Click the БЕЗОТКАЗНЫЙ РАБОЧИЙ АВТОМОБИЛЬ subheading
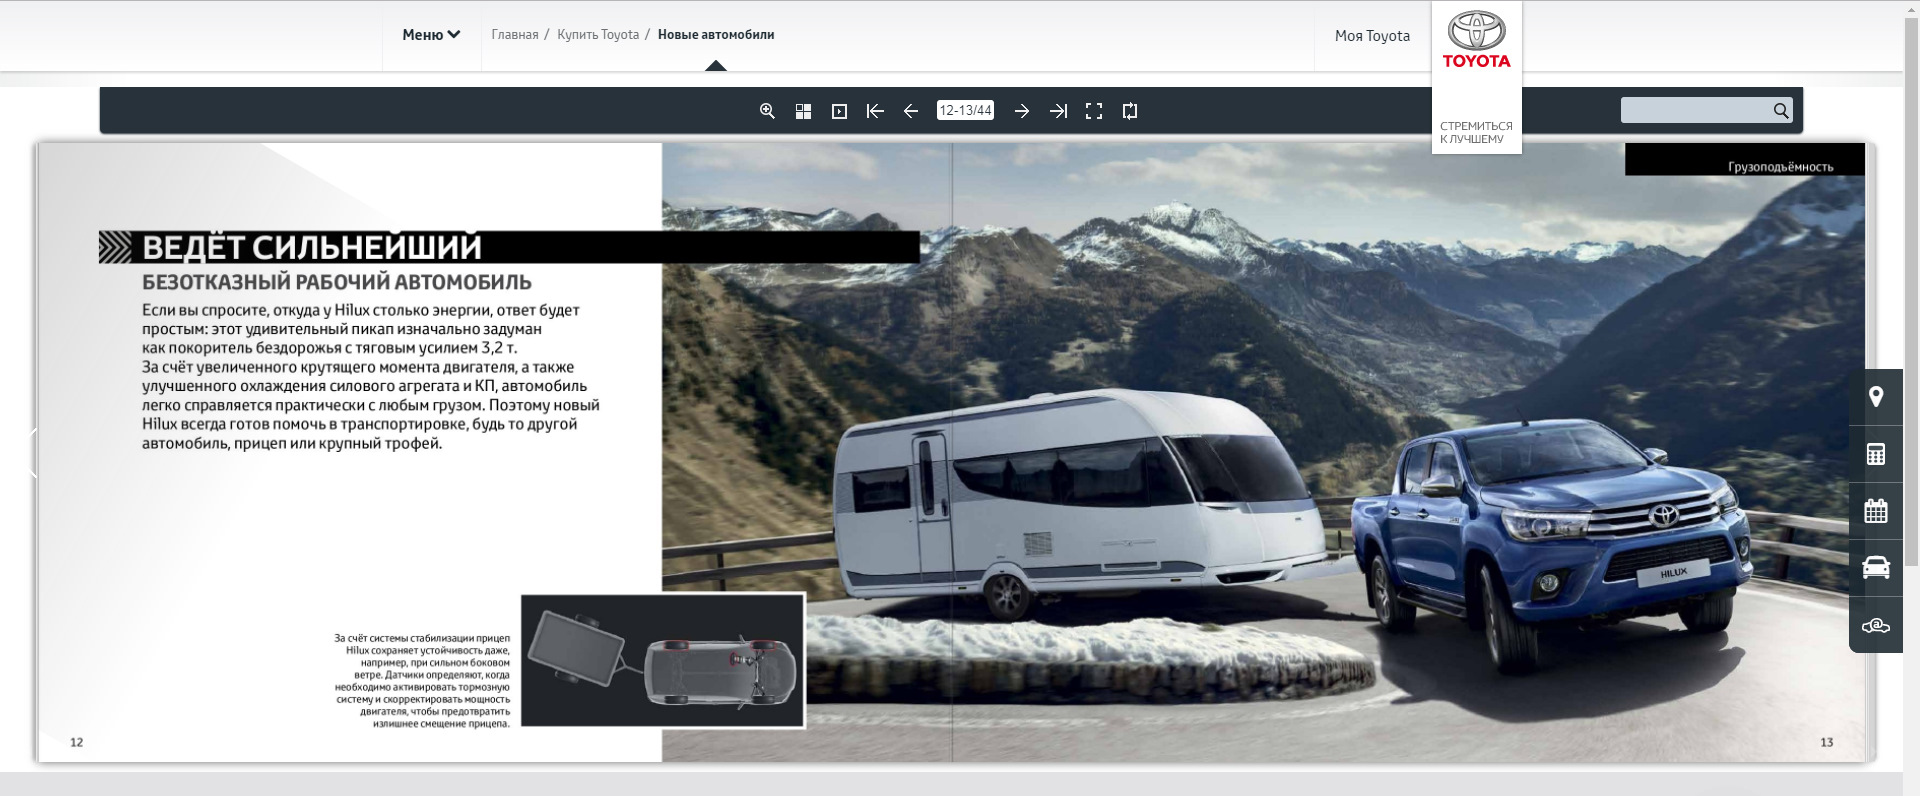Screen dimensions: 1920x796 [x=336, y=283]
